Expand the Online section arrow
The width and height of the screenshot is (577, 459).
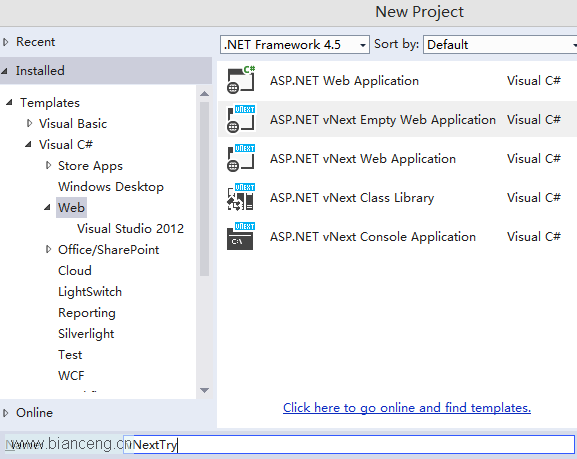5,413
